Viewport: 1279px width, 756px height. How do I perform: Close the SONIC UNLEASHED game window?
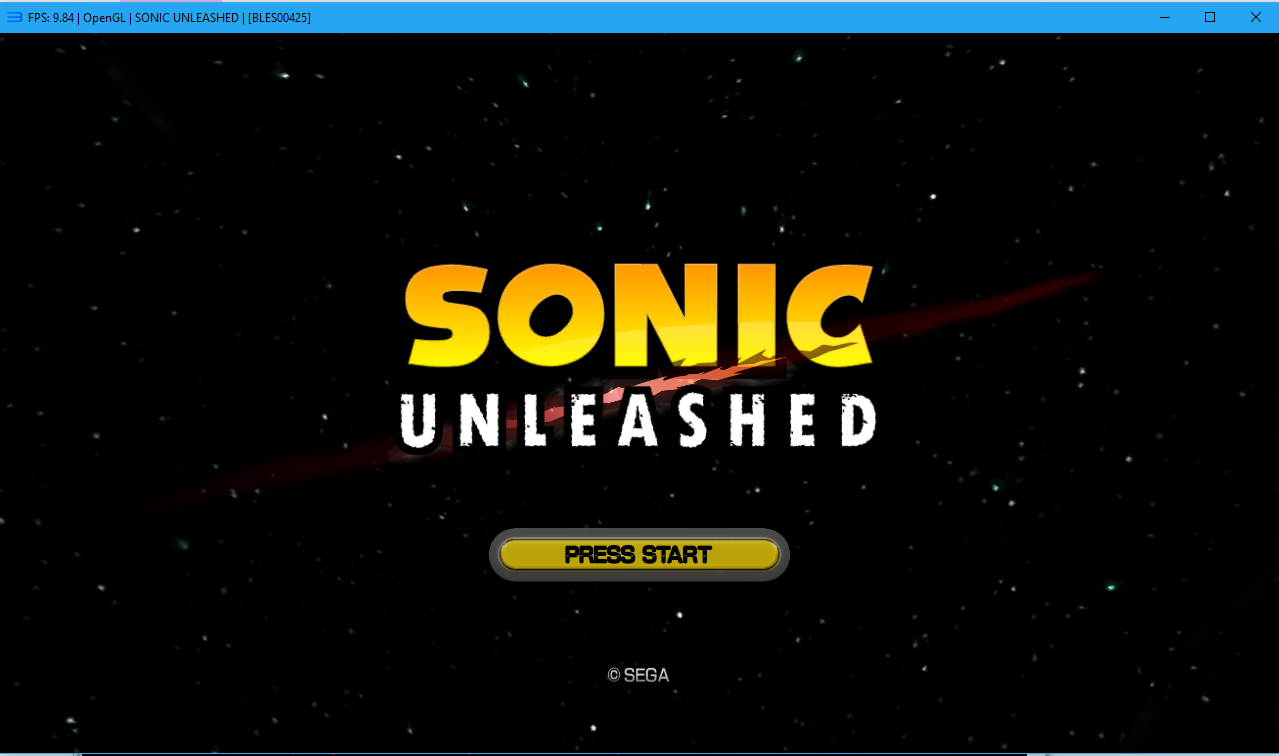1256,17
